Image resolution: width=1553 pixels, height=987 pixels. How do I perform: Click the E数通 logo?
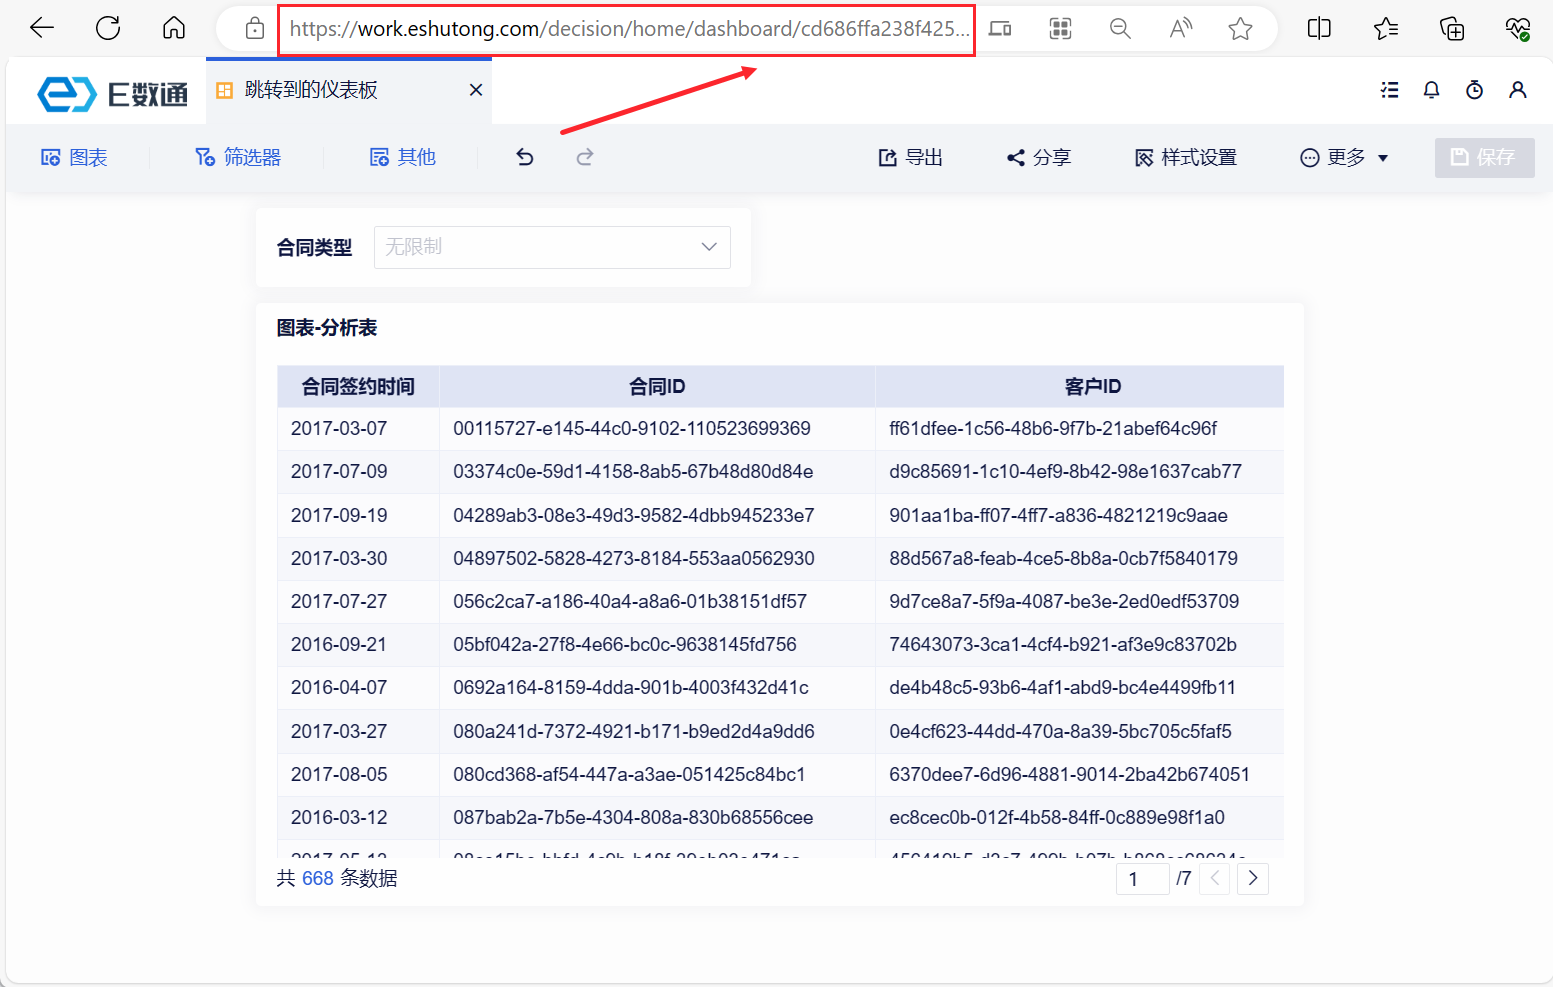tap(112, 94)
